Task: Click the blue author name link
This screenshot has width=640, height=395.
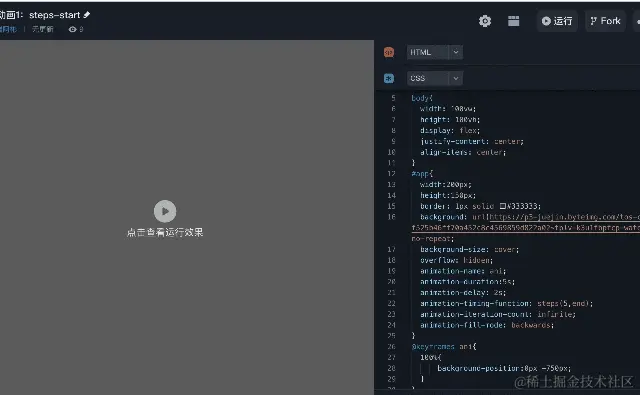Action: pyautogui.click(x=8, y=29)
